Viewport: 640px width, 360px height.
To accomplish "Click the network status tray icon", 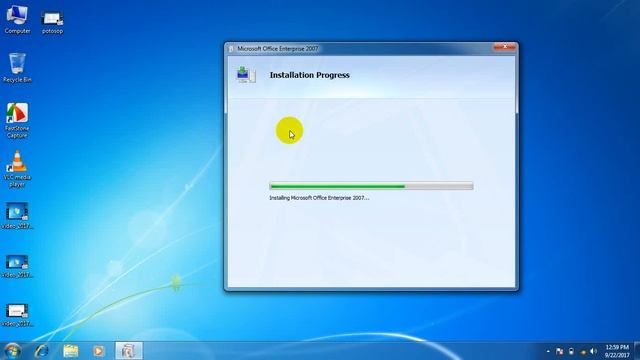I will [583, 352].
